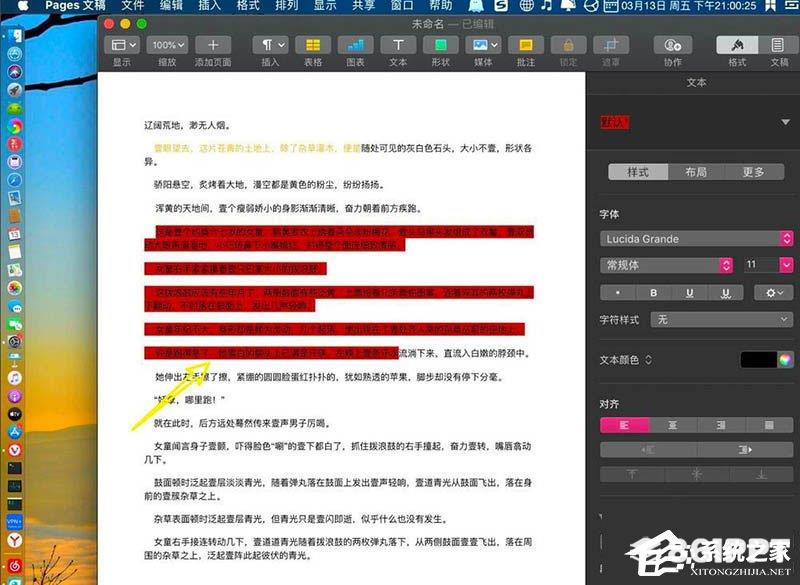
Task: Add a text box with 文本 icon
Action: (398, 45)
